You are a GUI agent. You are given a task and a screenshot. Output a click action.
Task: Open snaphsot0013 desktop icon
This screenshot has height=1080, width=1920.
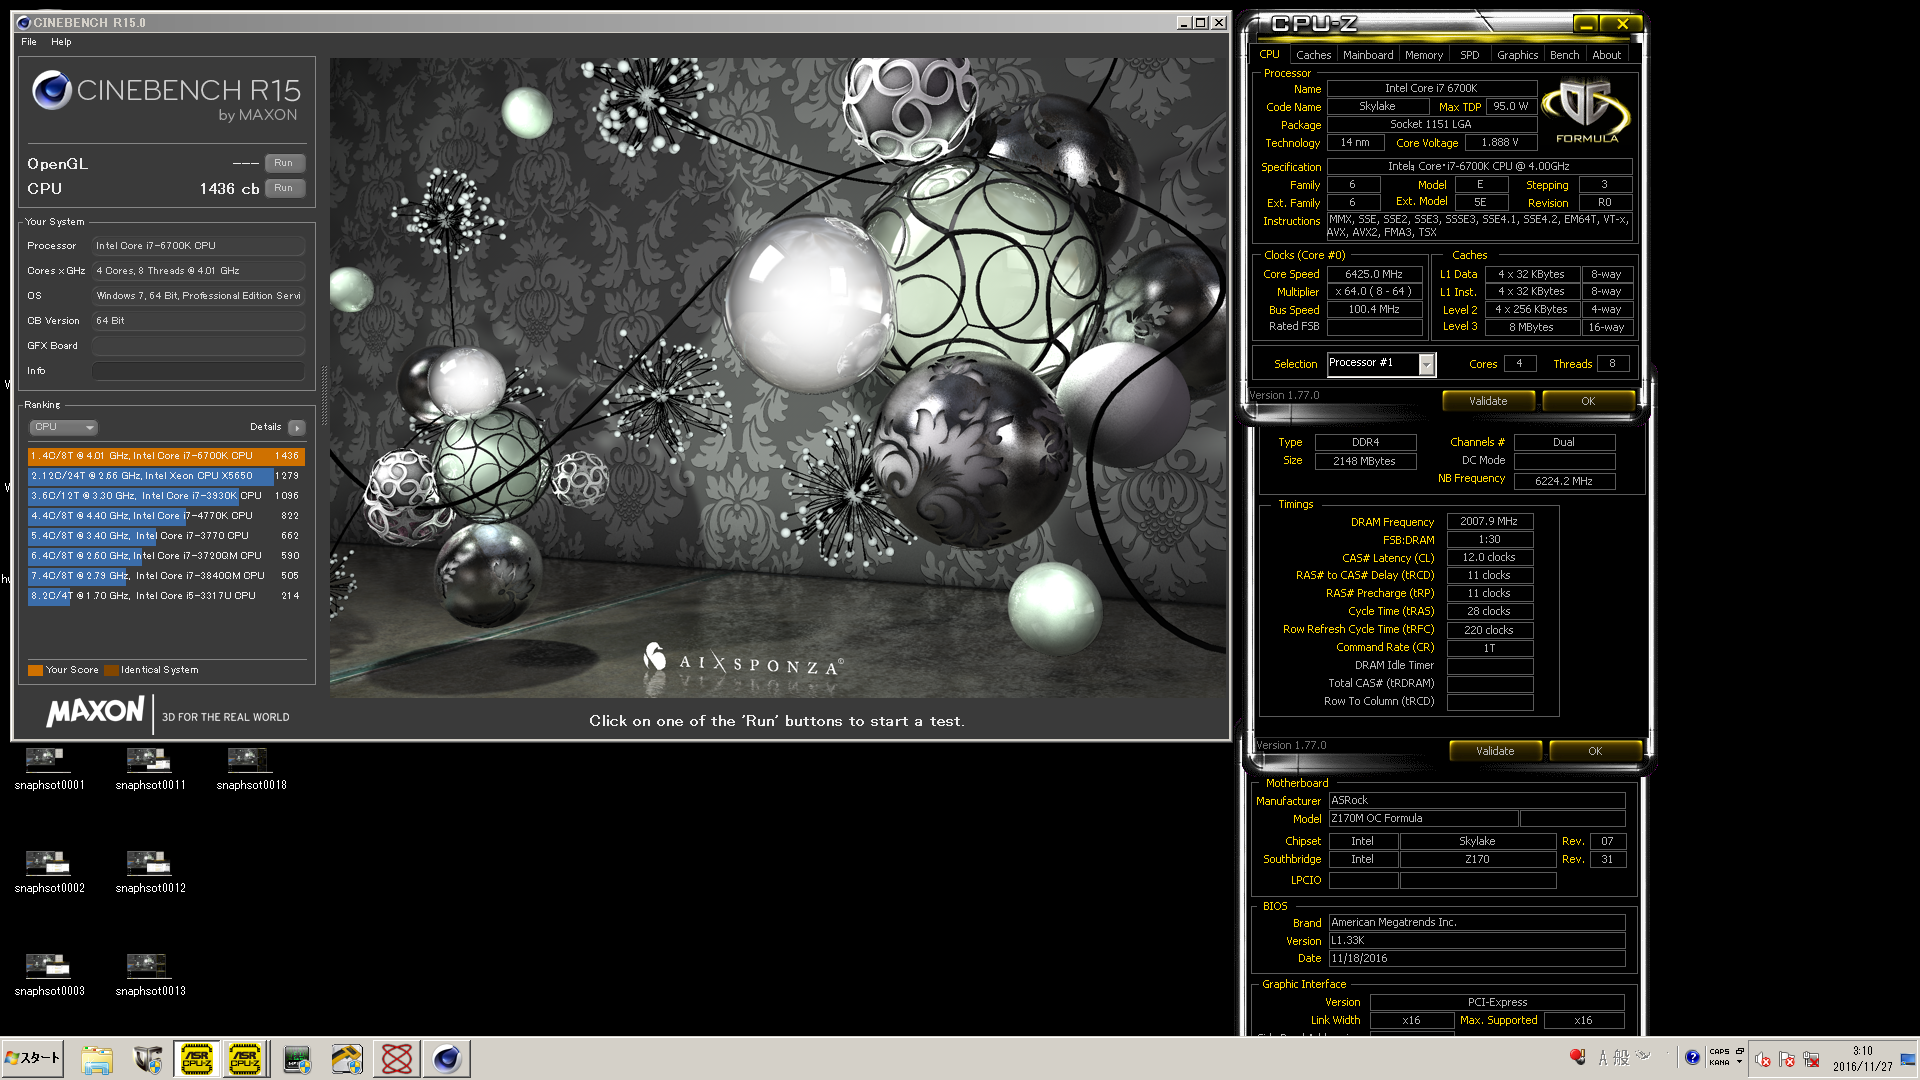[x=150, y=975]
